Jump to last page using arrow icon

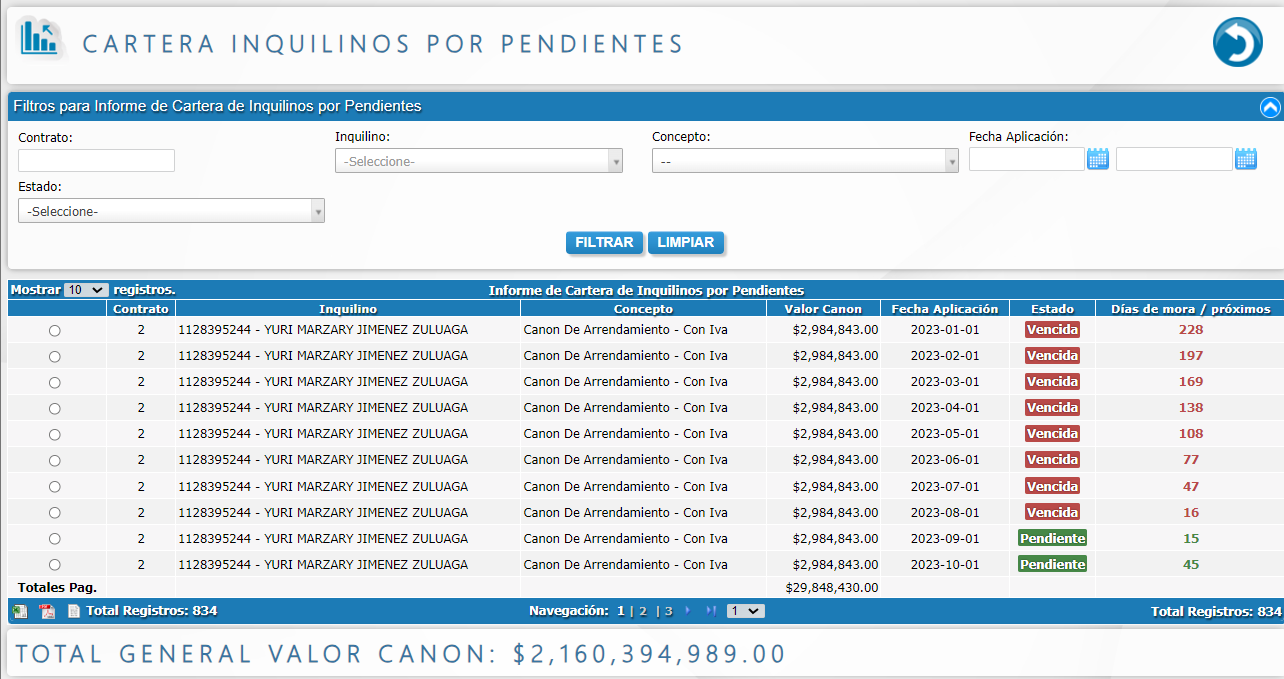[x=711, y=610]
